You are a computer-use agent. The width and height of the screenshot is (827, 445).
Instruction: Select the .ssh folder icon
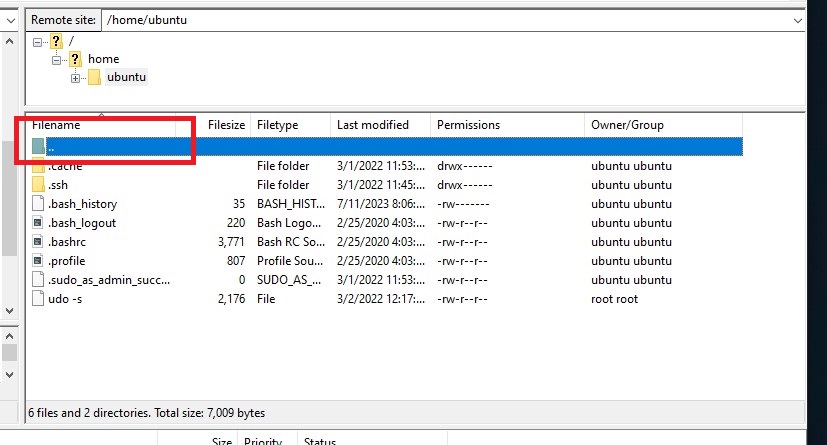coord(38,185)
